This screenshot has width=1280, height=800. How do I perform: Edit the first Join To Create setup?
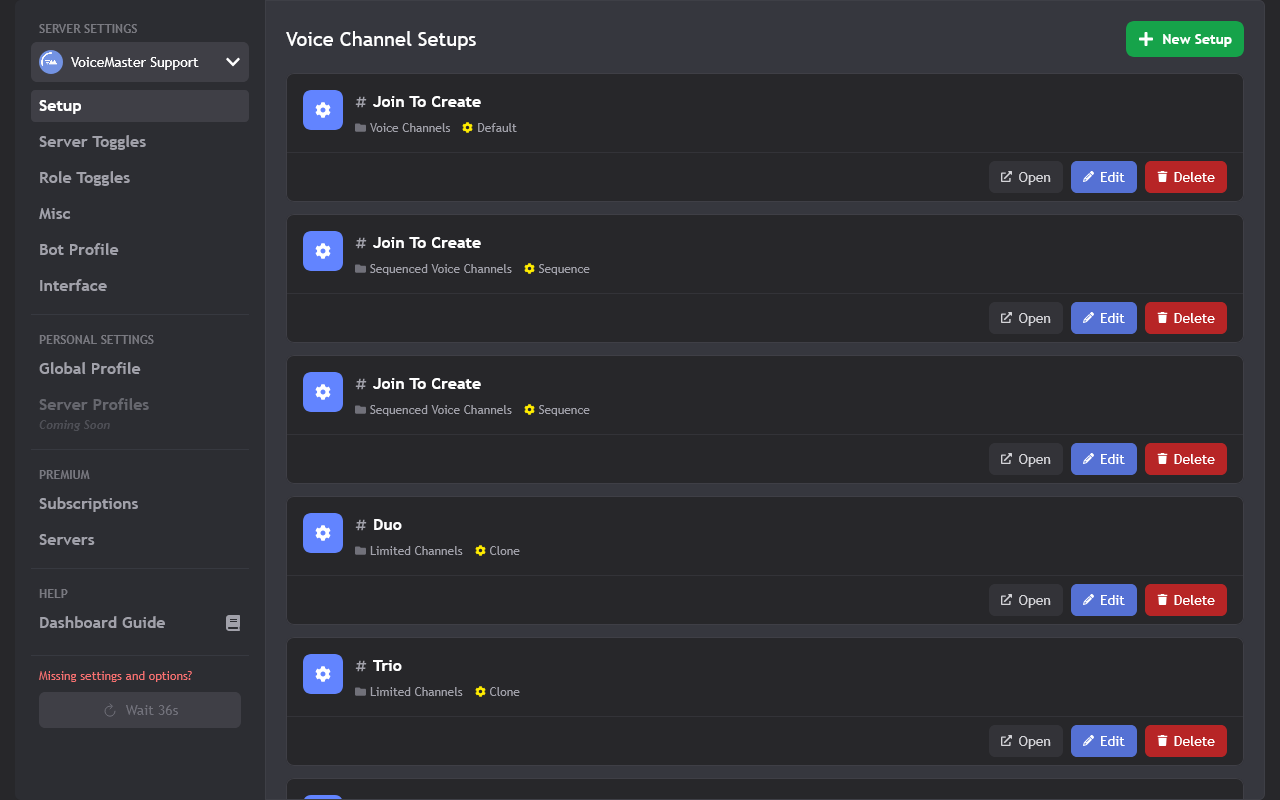[1103, 177]
